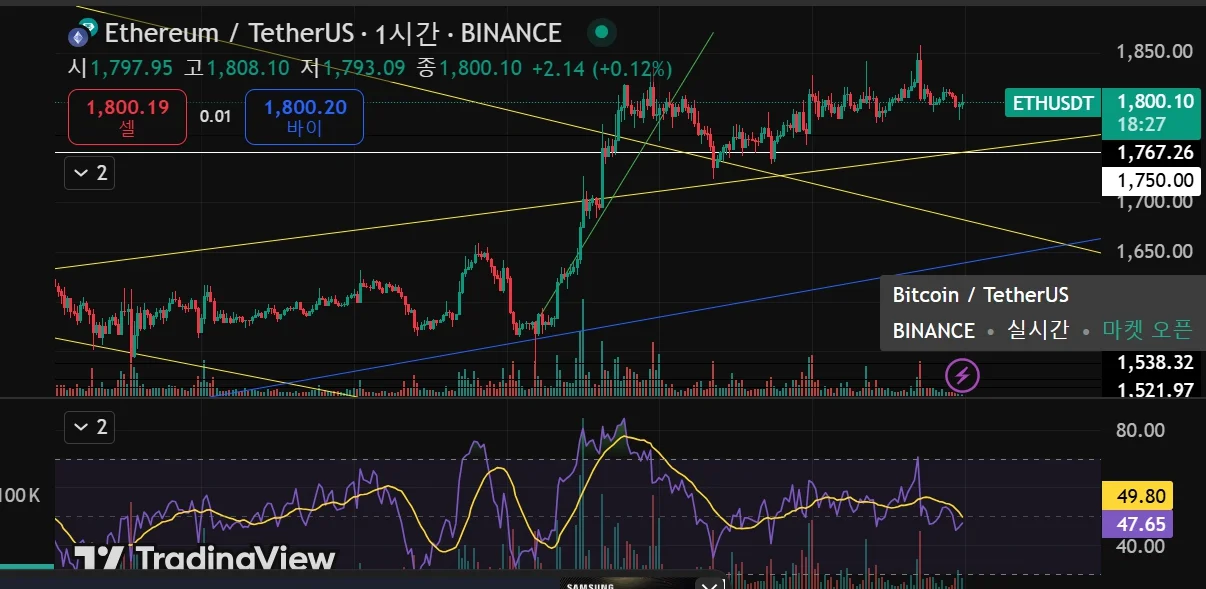Image resolution: width=1206 pixels, height=589 pixels.
Task: Click the change value +2.14 (+0.12%)
Action: coord(602,68)
